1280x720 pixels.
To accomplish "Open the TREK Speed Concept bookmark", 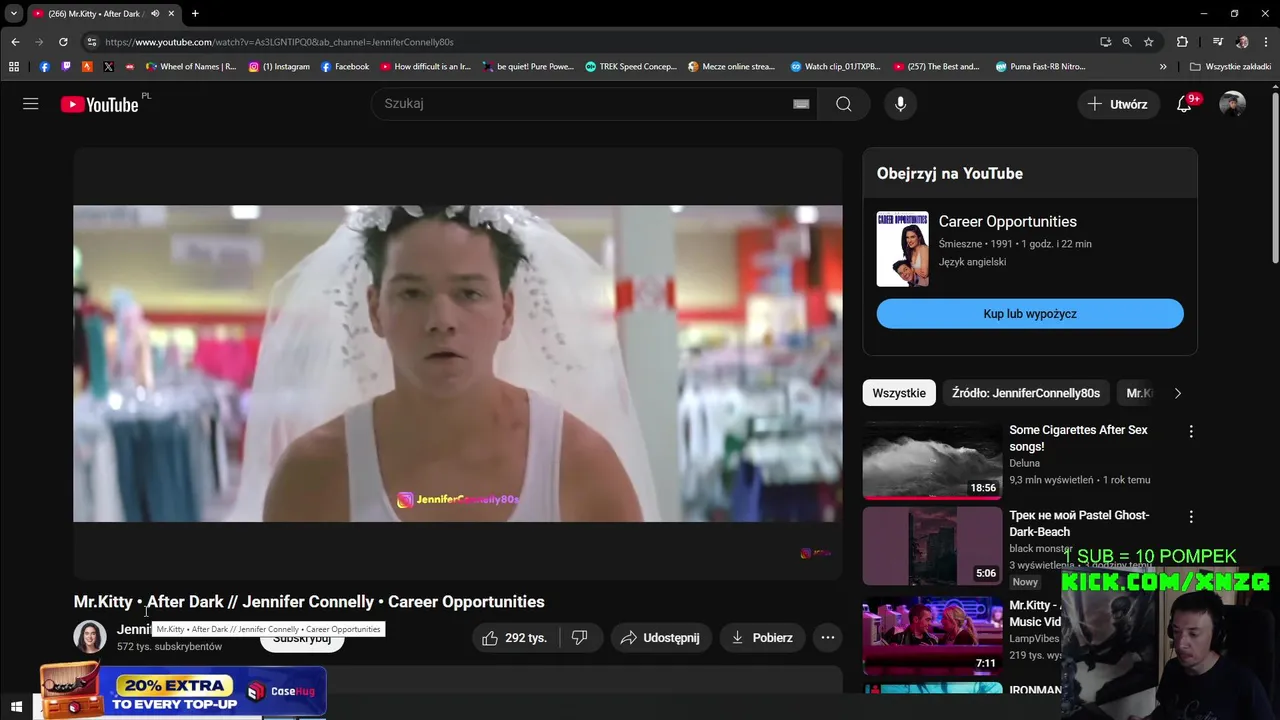I will (631, 67).
